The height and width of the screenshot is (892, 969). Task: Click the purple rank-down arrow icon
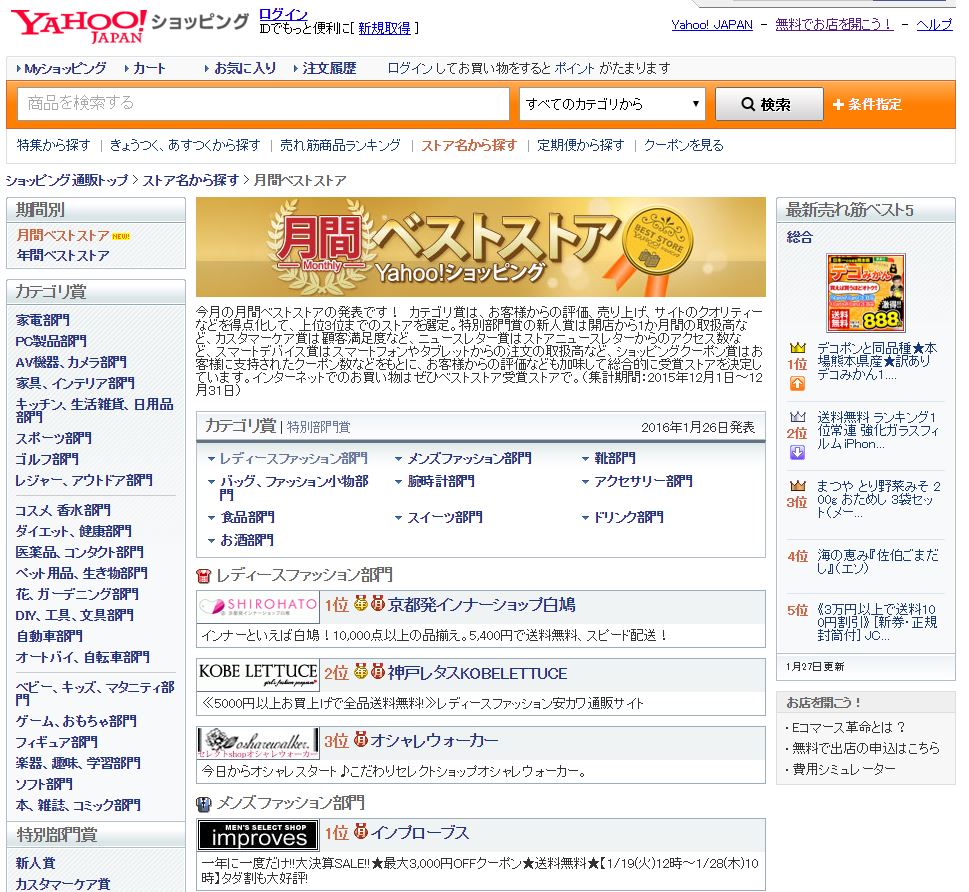pos(797,452)
